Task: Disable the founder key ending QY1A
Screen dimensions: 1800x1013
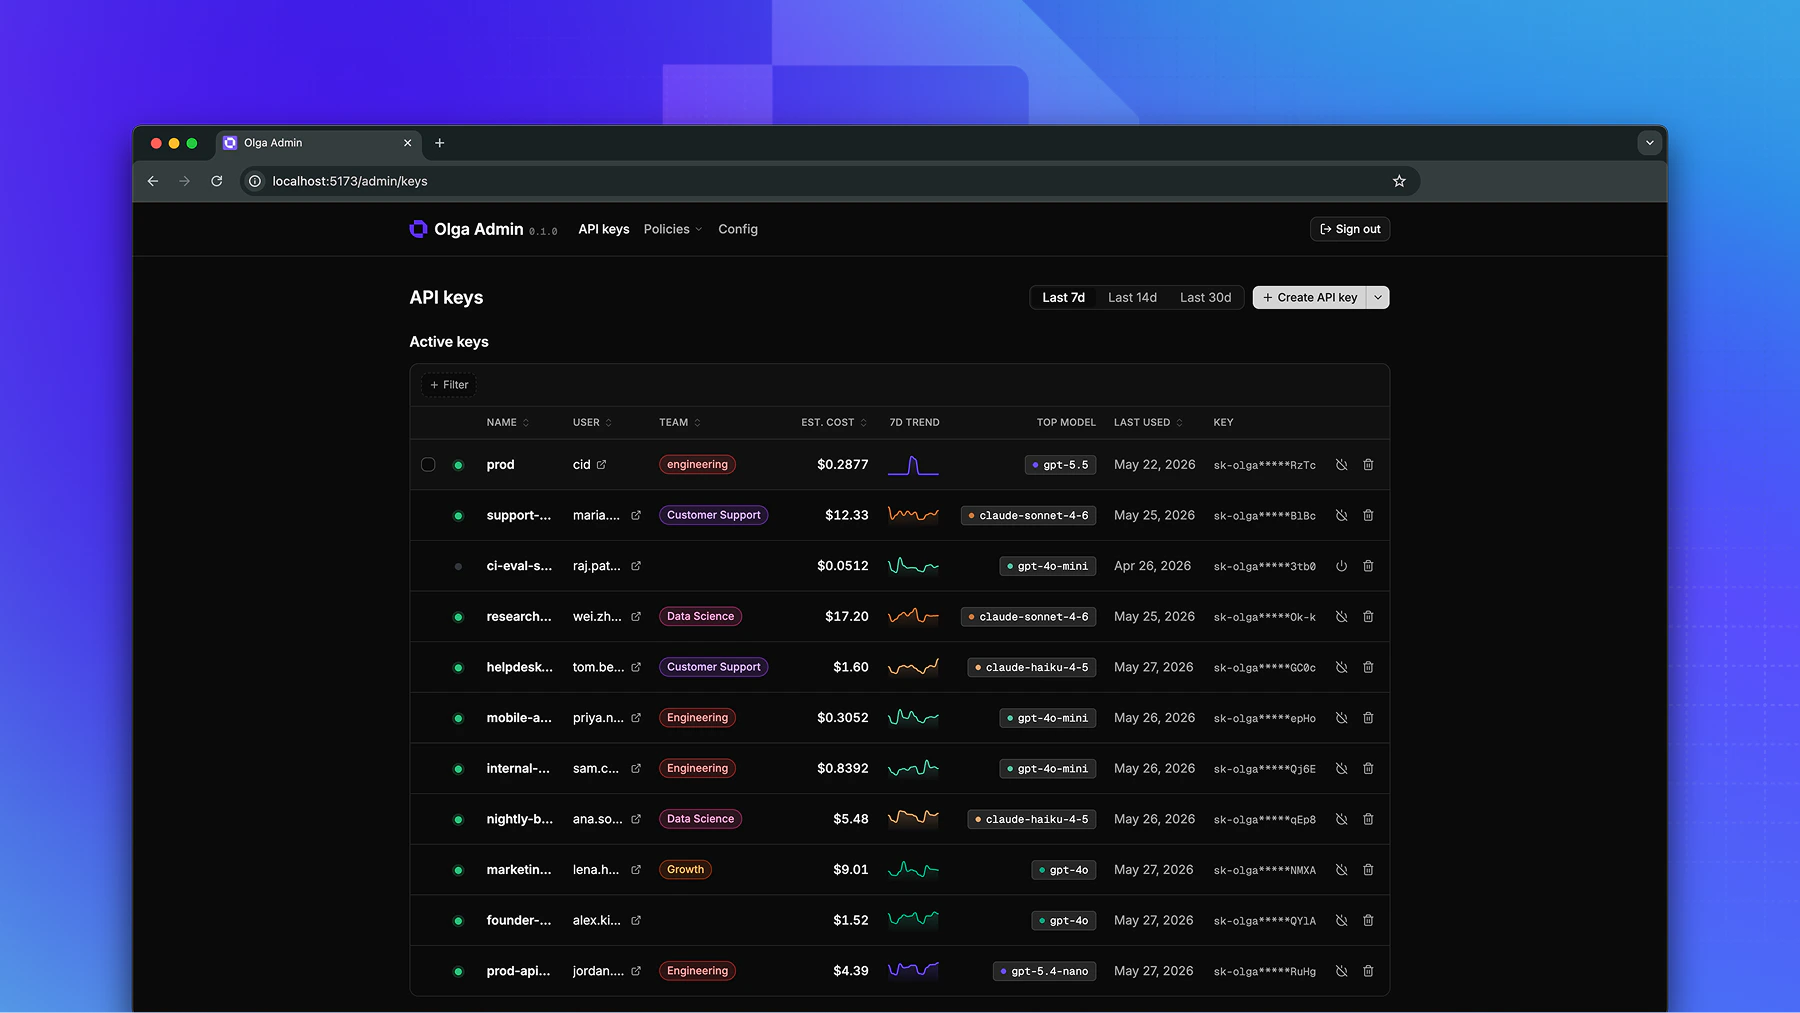Action: tap(1341, 920)
